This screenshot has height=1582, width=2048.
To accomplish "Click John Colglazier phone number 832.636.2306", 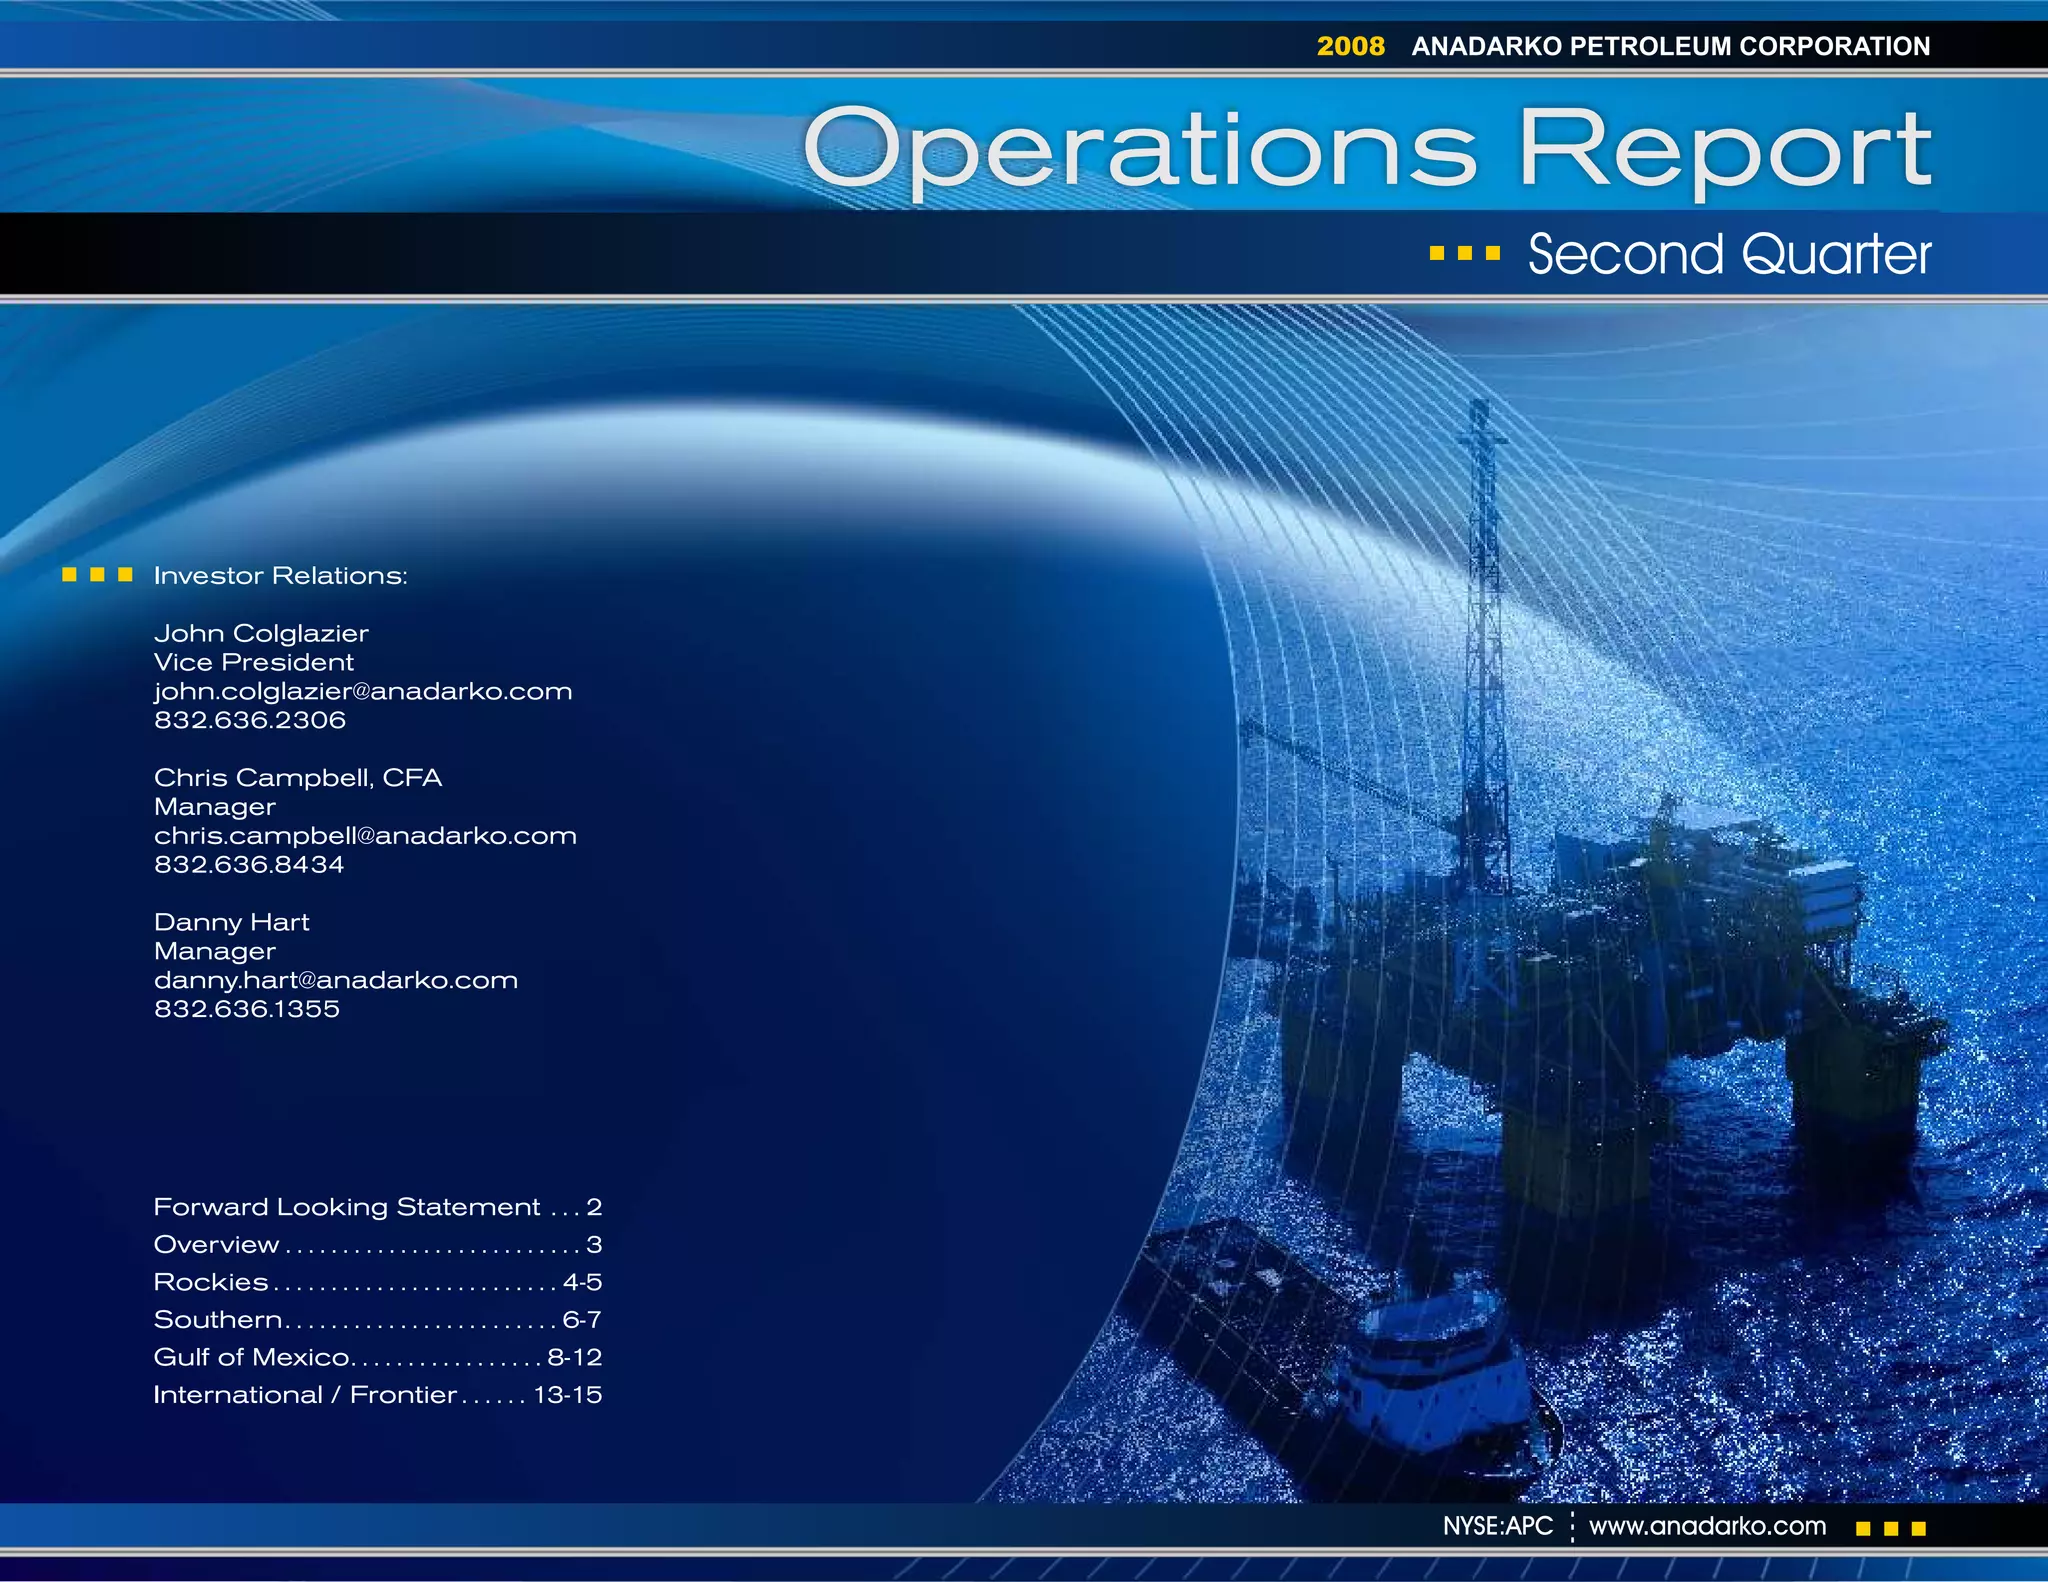I will pos(250,721).
